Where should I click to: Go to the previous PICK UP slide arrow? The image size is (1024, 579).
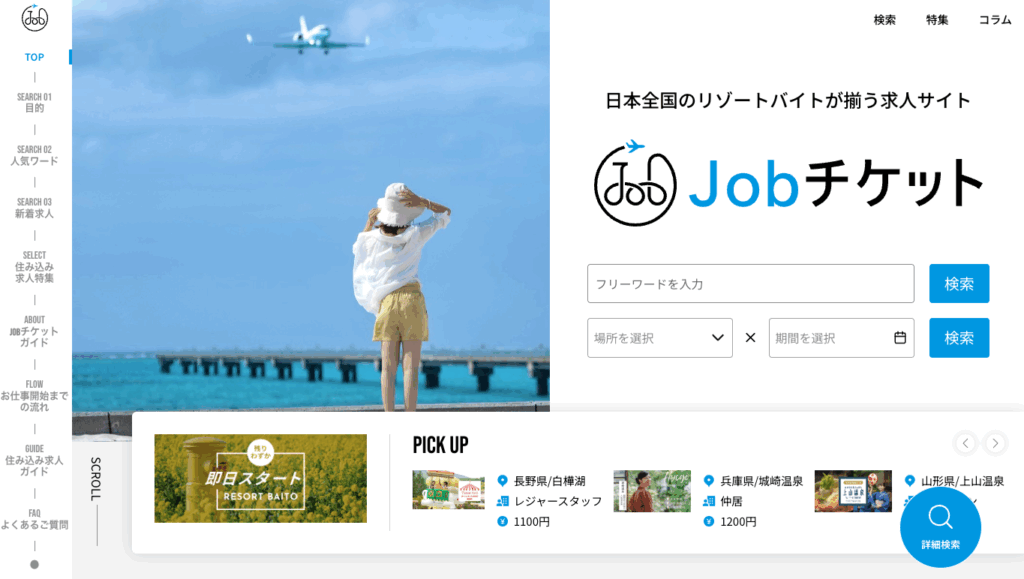click(x=965, y=443)
